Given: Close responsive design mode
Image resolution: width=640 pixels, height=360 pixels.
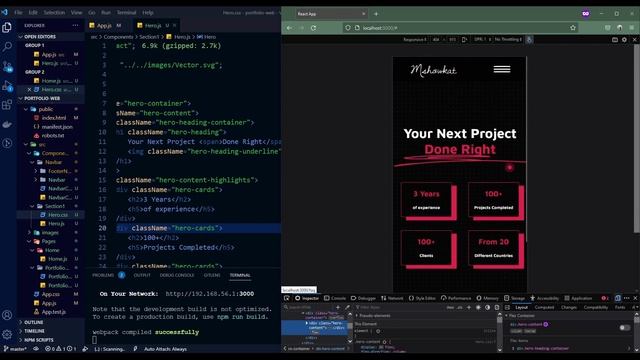Looking at the screenshot, I should (634, 40).
